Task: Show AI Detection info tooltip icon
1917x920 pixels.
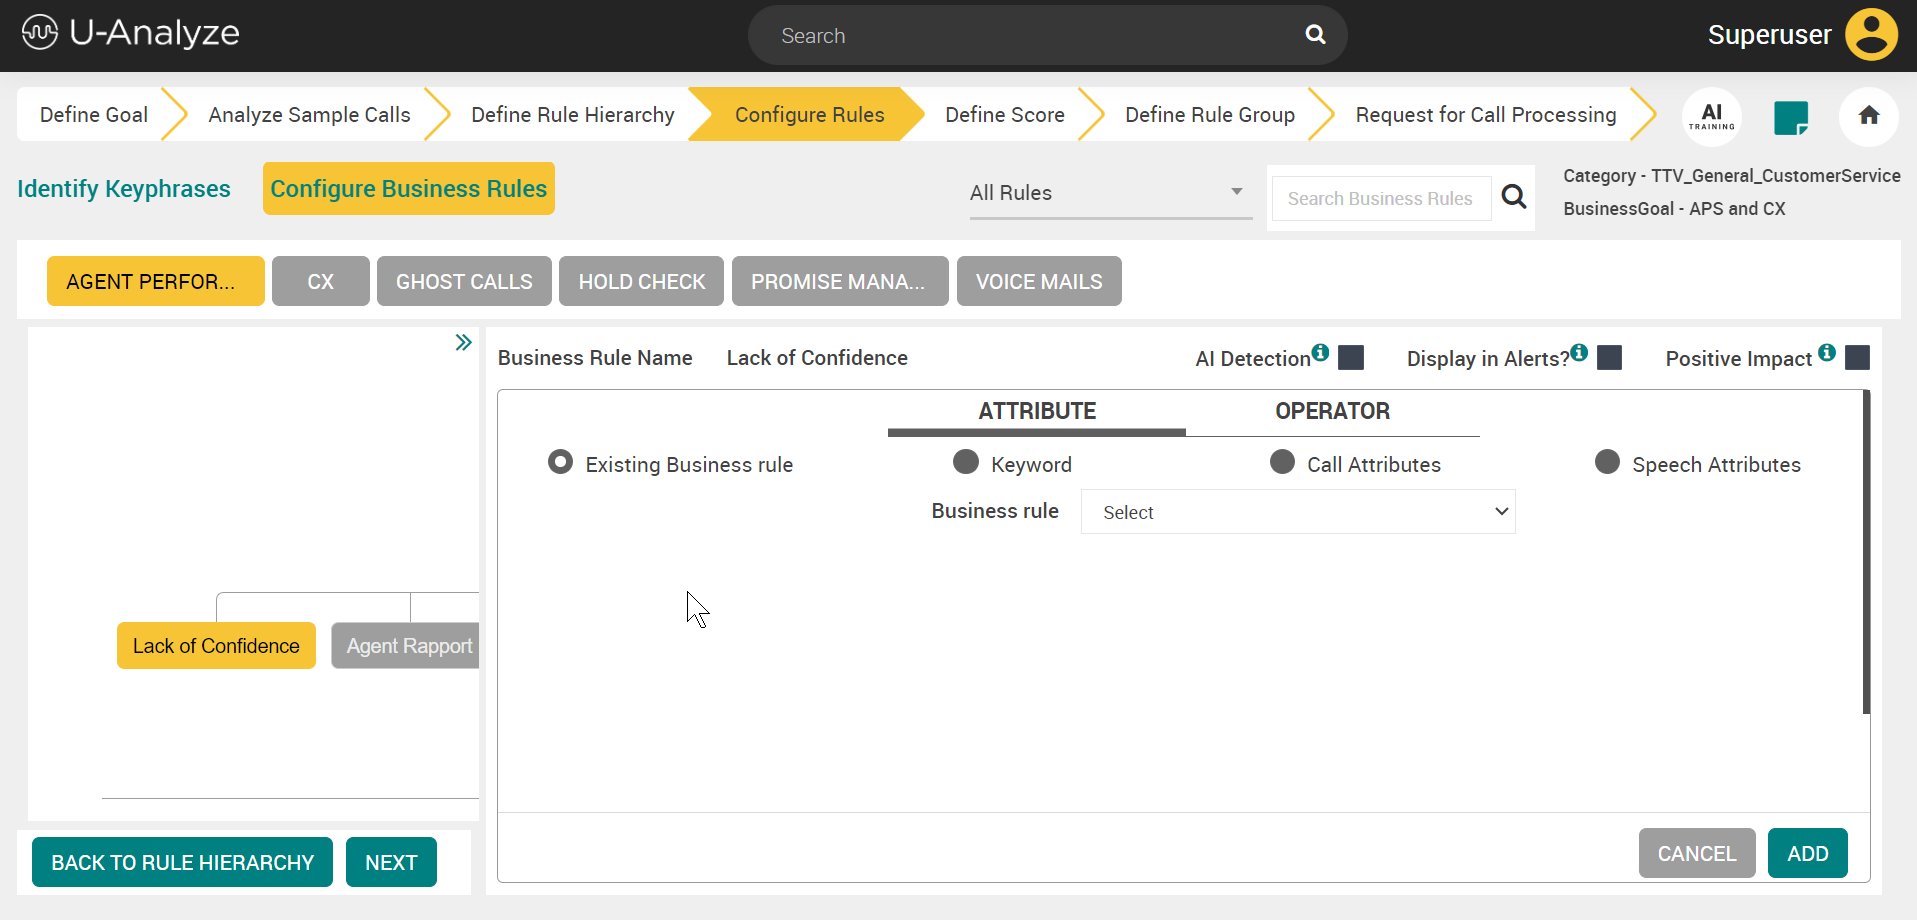Action: tap(1320, 352)
